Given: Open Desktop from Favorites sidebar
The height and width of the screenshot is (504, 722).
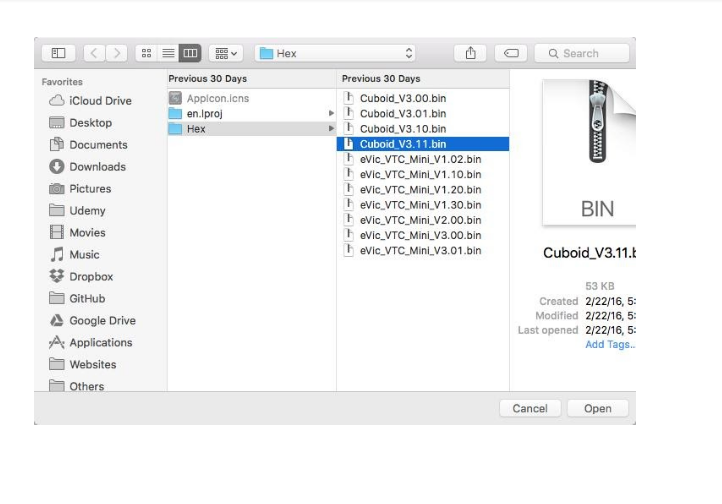Looking at the screenshot, I should (x=81, y=123).
